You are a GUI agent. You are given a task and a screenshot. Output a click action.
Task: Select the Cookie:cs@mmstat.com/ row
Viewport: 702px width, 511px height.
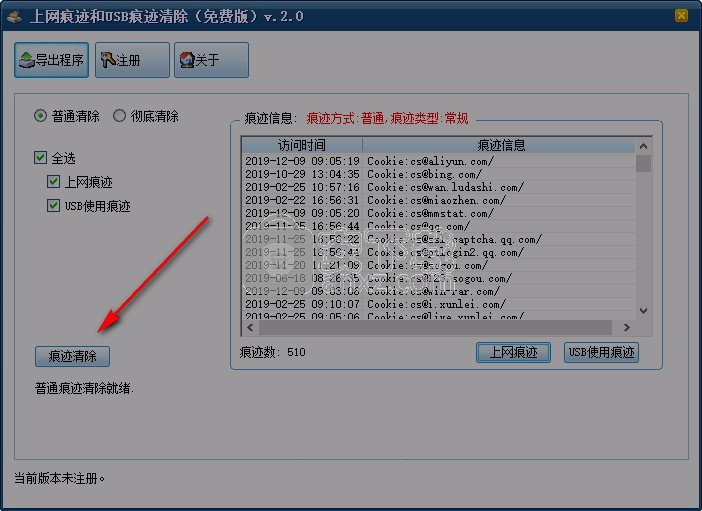pyautogui.click(x=438, y=213)
